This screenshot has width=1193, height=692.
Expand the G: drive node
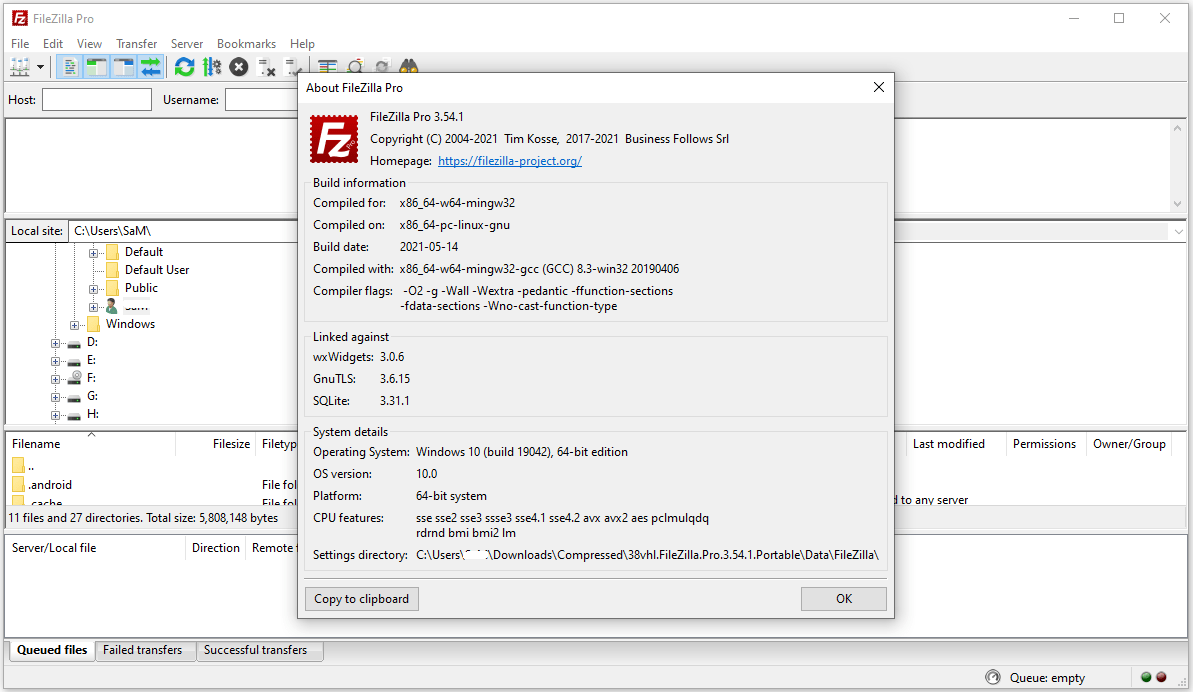(56, 397)
